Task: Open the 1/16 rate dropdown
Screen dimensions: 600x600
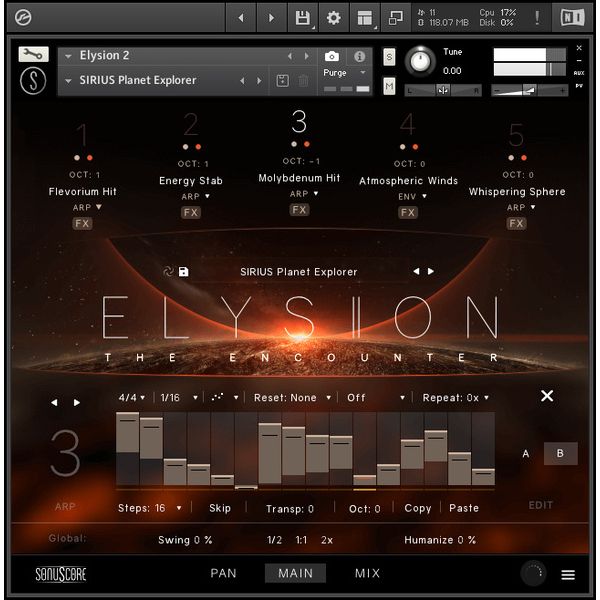Action: (x=179, y=398)
